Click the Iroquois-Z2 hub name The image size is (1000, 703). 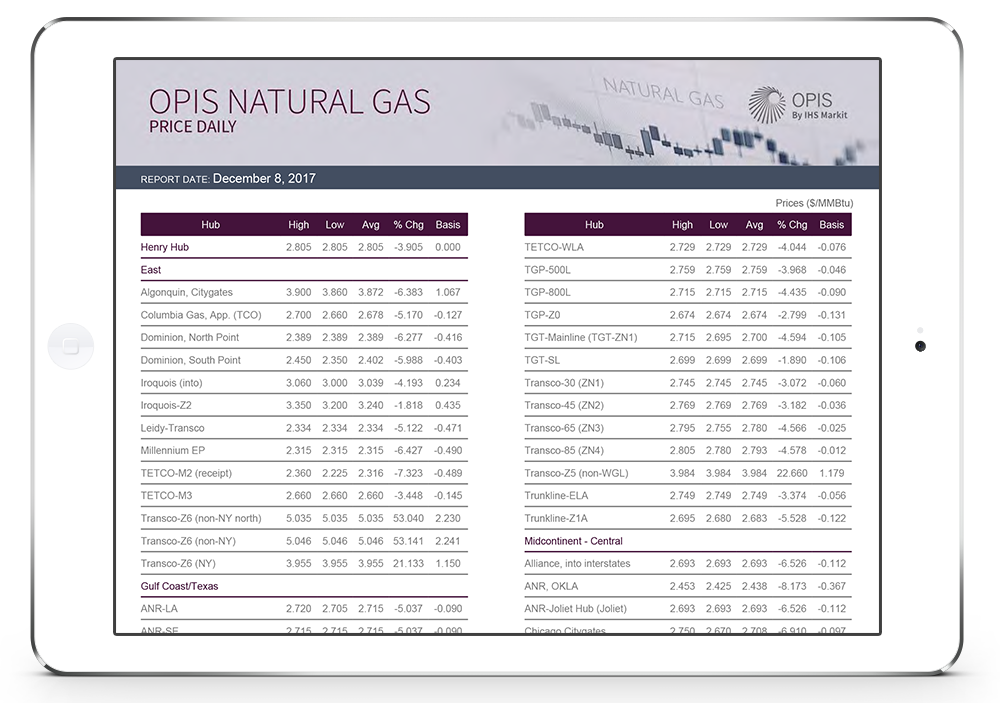point(166,405)
